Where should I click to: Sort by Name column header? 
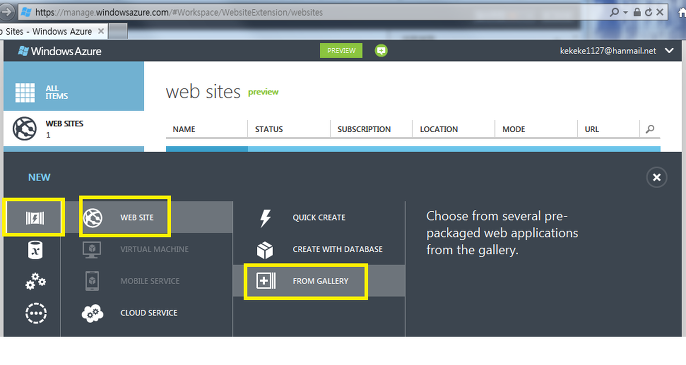pos(184,129)
